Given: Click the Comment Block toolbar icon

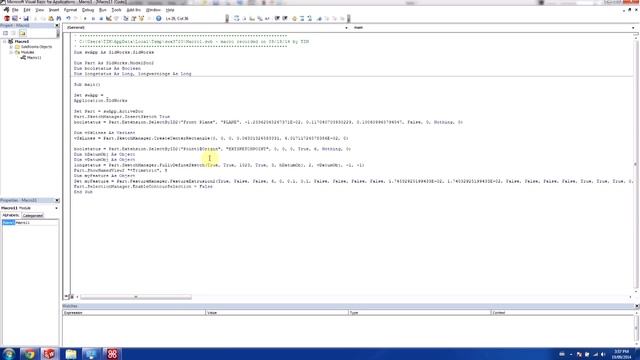Looking at the screenshot, I should 302,18.
